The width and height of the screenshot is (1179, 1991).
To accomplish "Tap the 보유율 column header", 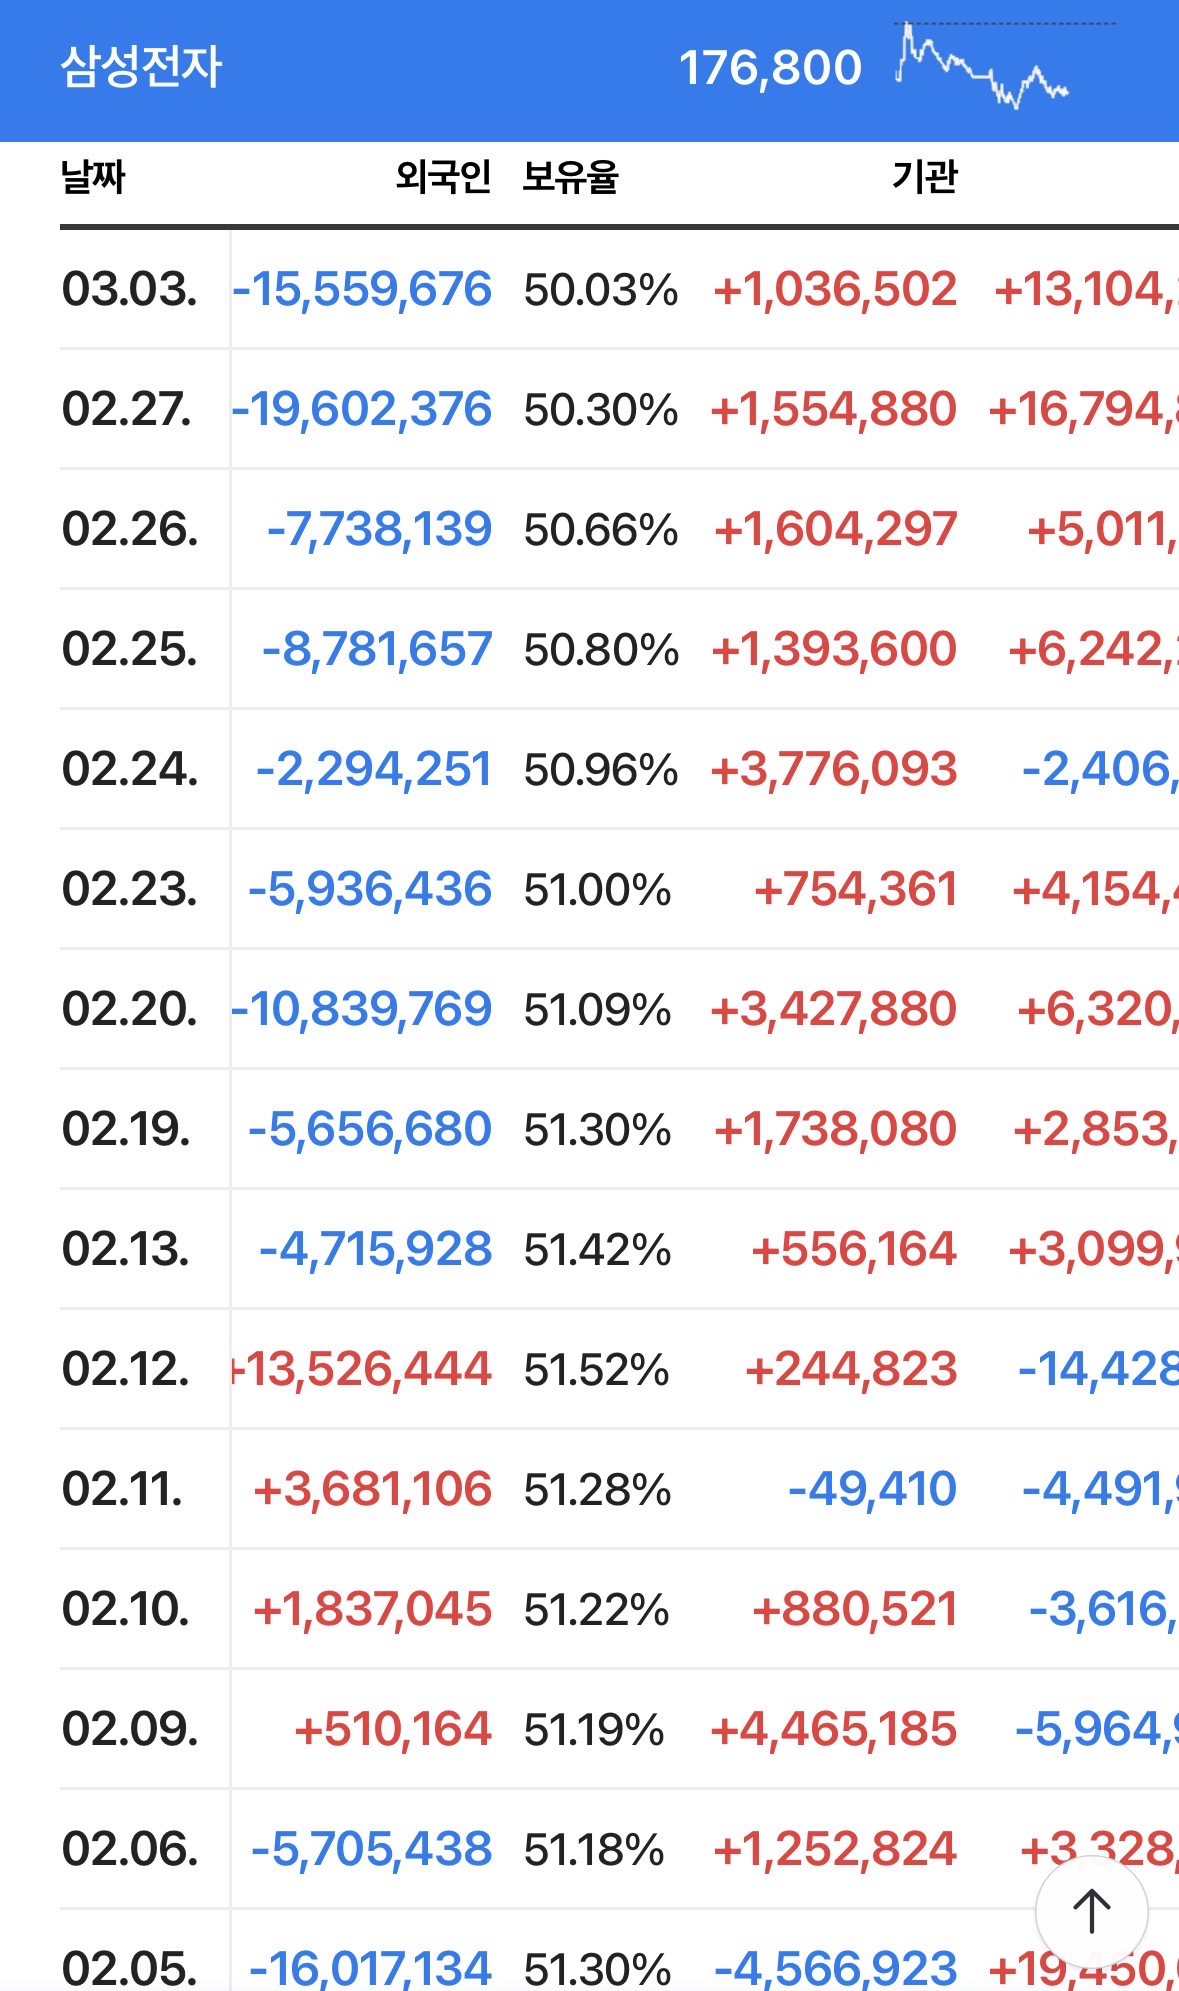I will [x=570, y=177].
